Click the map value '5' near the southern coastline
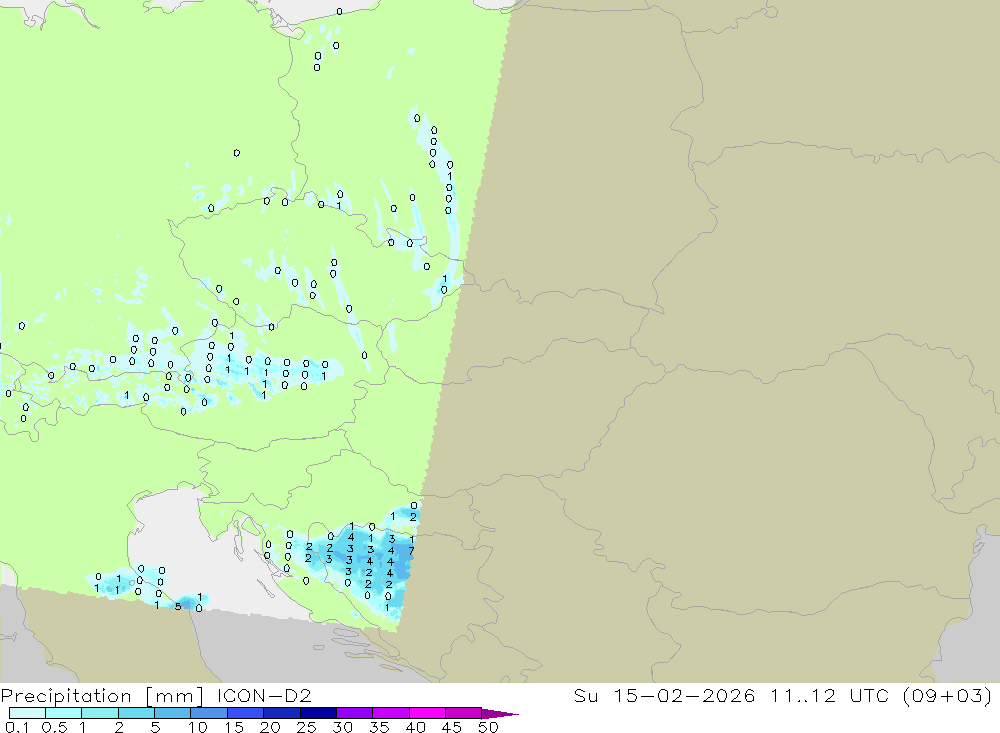The image size is (1000, 733). click(178, 606)
